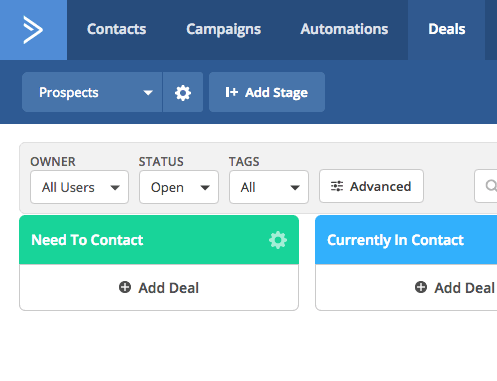This screenshot has height=381, width=497.
Task: Select the Need To Contact stage header
Action: [159, 240]
